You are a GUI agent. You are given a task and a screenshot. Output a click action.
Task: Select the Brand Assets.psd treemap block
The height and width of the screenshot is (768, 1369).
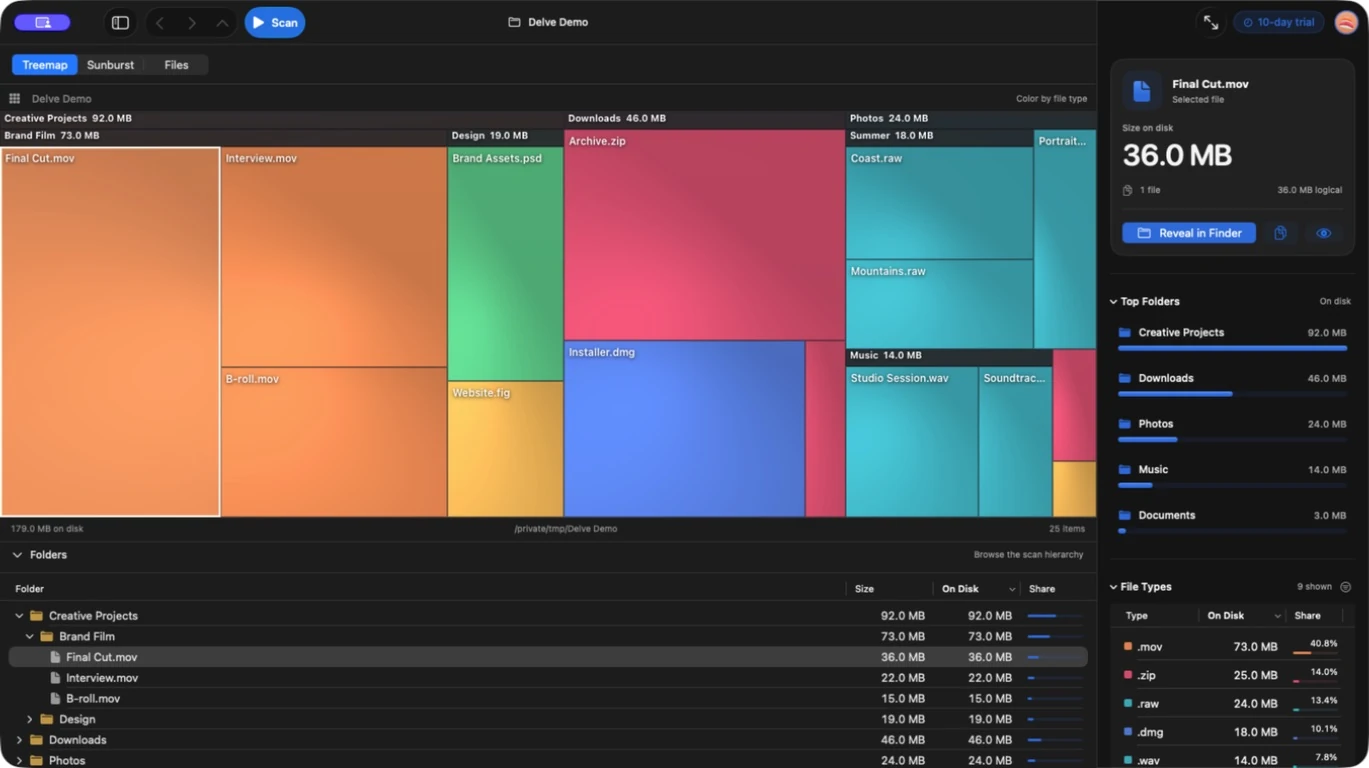(505, 264)
